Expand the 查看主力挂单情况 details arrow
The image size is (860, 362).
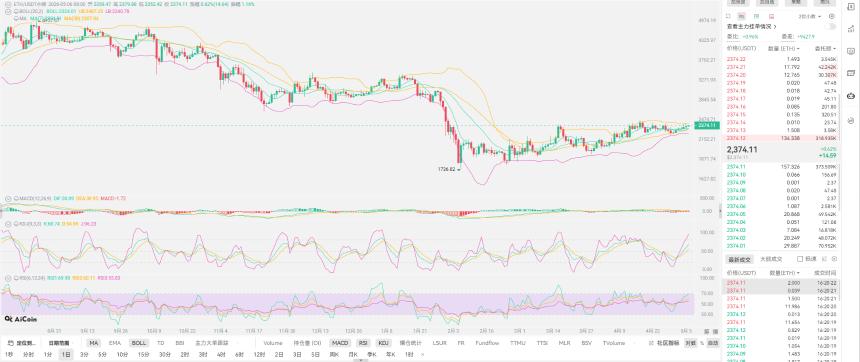point(774,26)
